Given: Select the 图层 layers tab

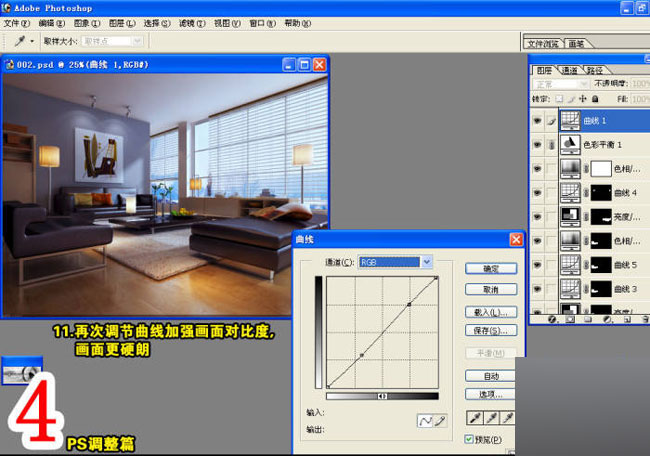Looking at the screenshot, I should coord(544,70).
